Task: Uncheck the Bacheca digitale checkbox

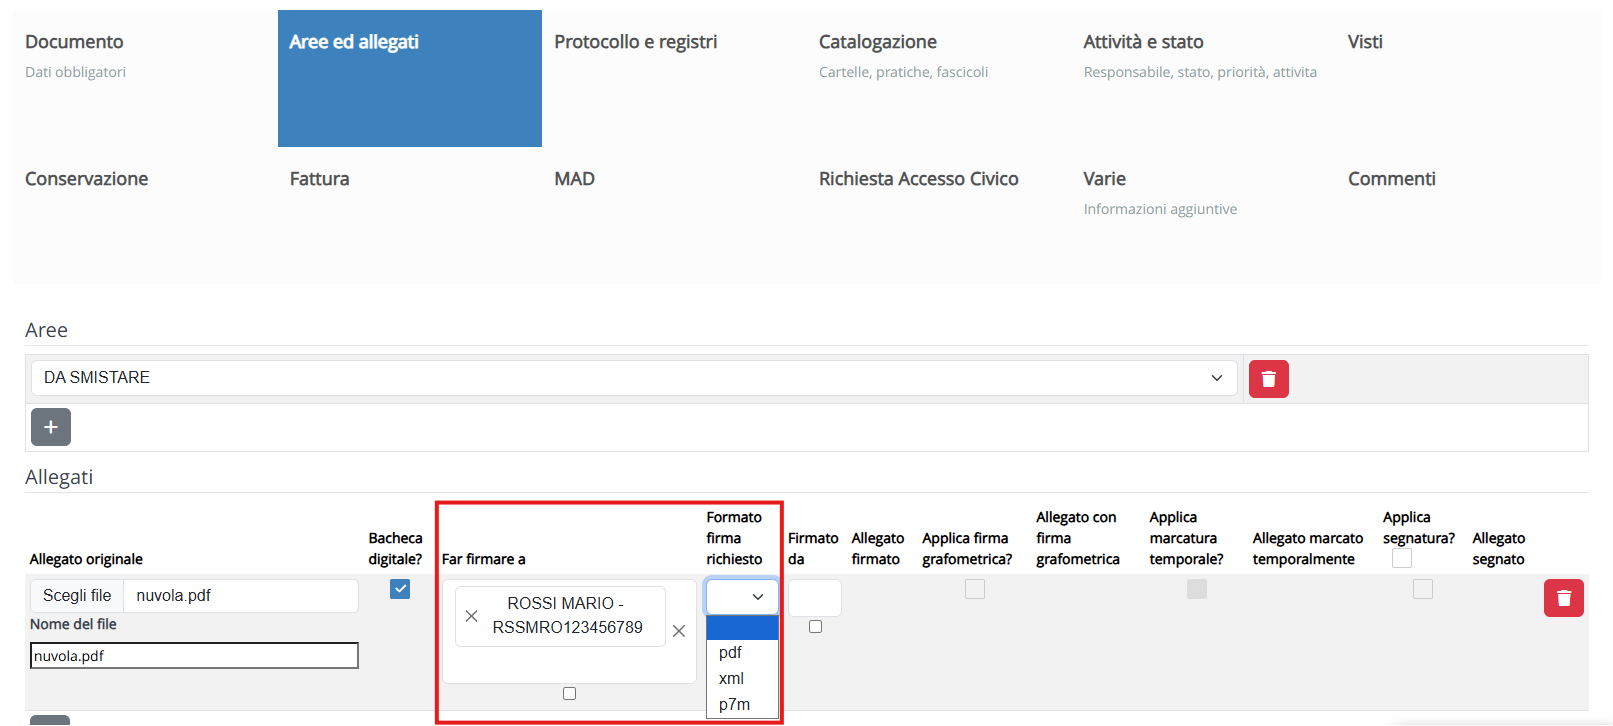Action: click(x=400, y=589)
